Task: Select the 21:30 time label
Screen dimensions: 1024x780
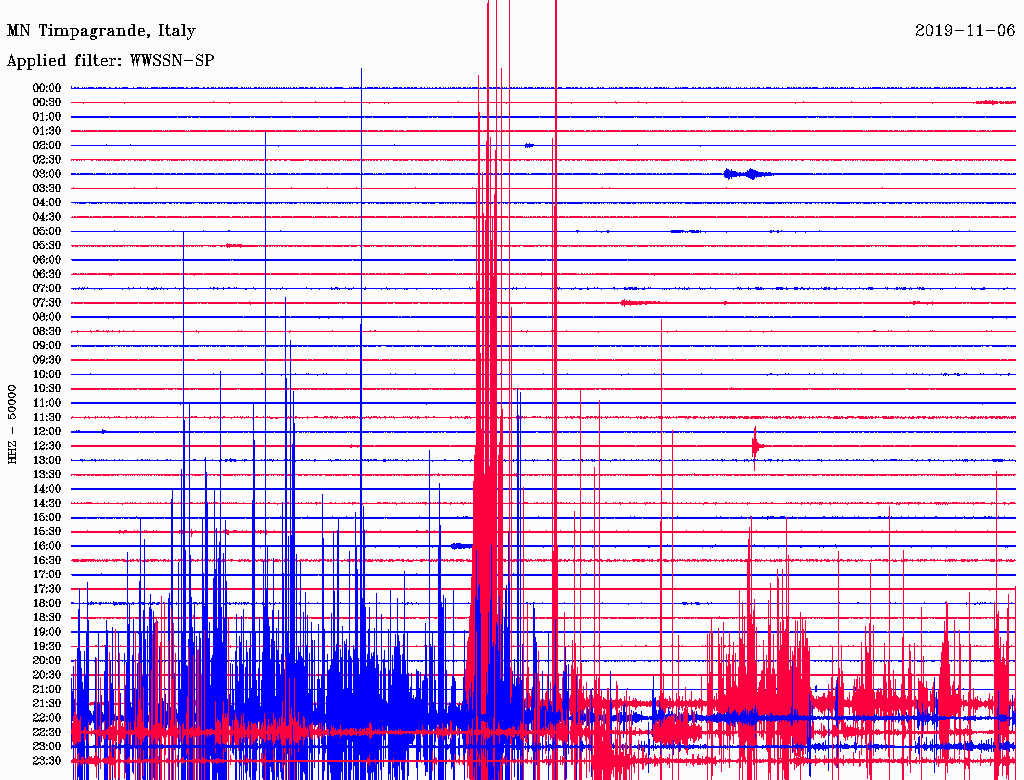Action: click(x=47, y=703)
